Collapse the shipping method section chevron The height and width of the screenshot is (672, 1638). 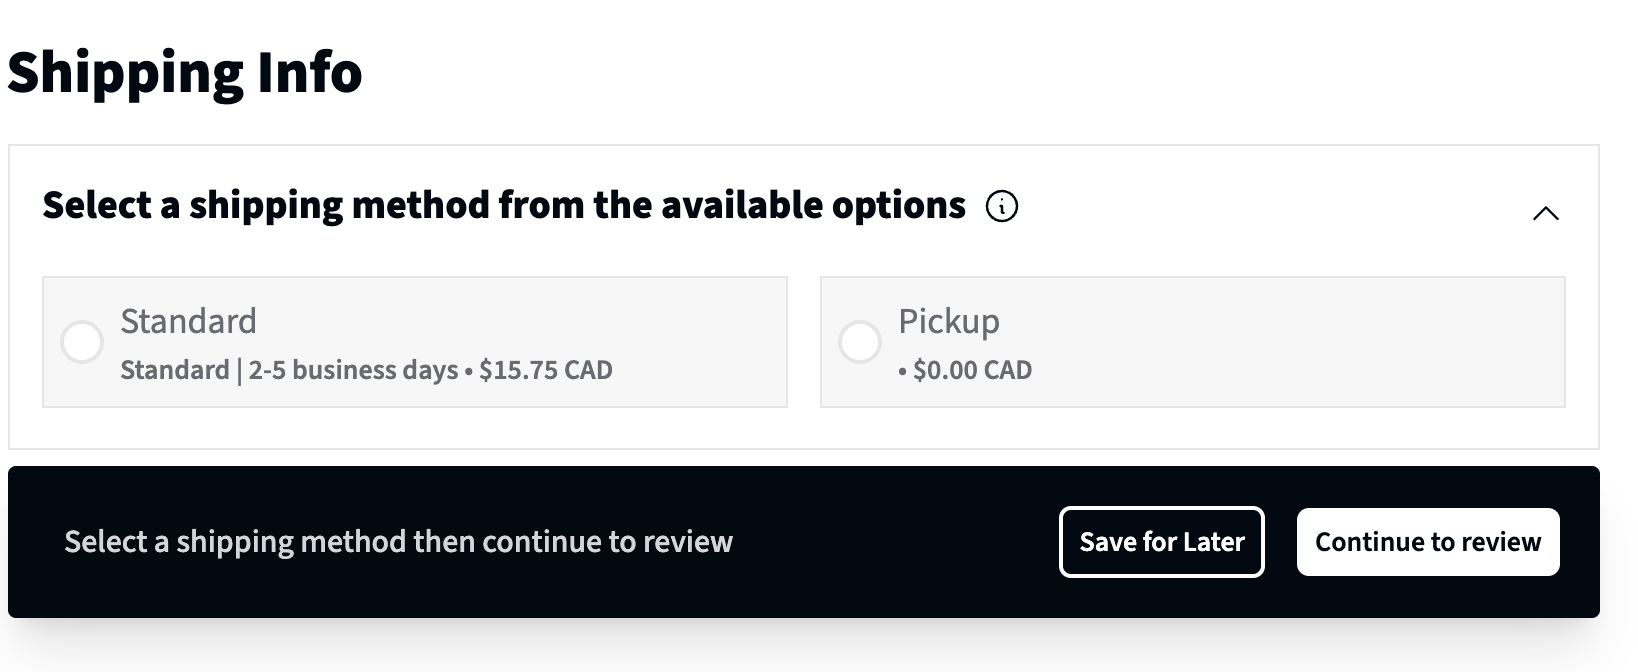1544,213
